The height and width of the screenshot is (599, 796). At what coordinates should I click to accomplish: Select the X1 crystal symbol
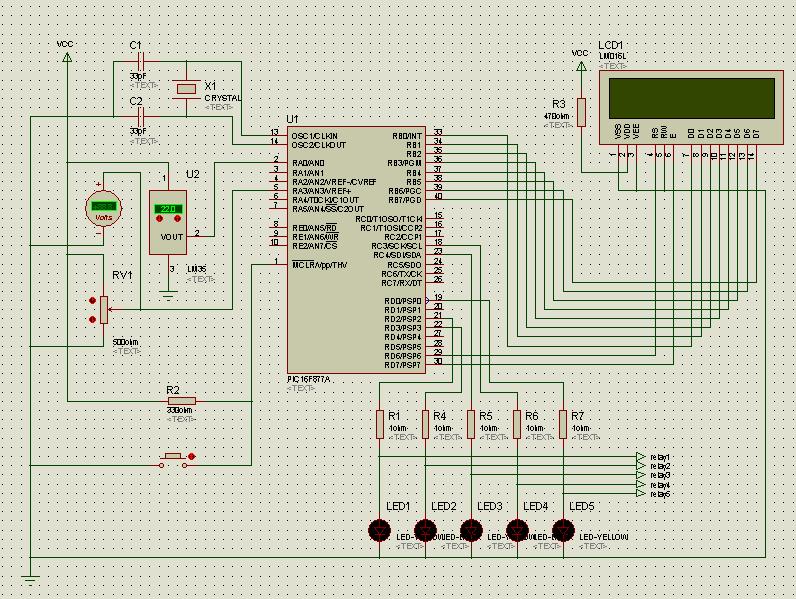(186, 89)
